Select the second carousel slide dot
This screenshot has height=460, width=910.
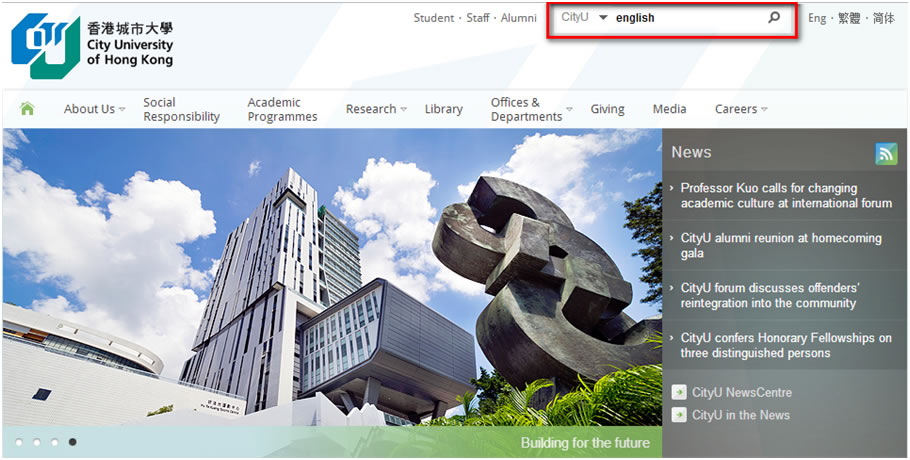pyautogui.click(x=37, y=442)
